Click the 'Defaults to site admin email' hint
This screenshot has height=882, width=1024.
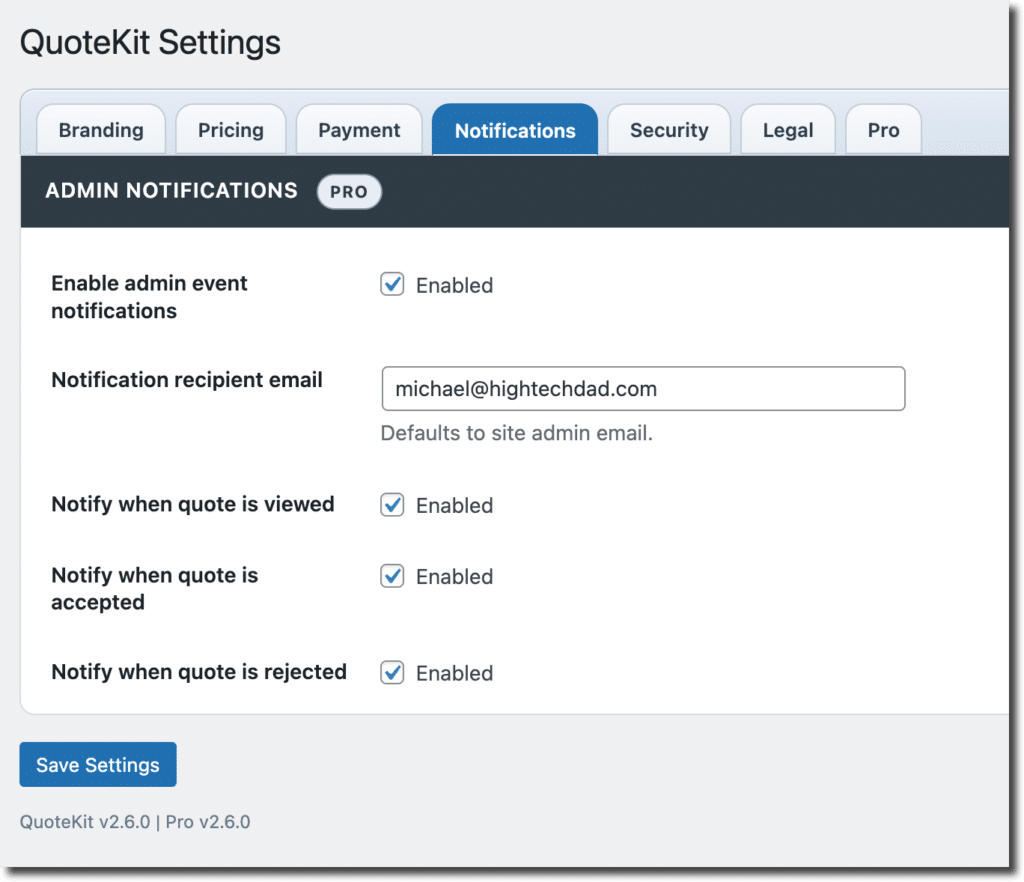click(516, 434)
